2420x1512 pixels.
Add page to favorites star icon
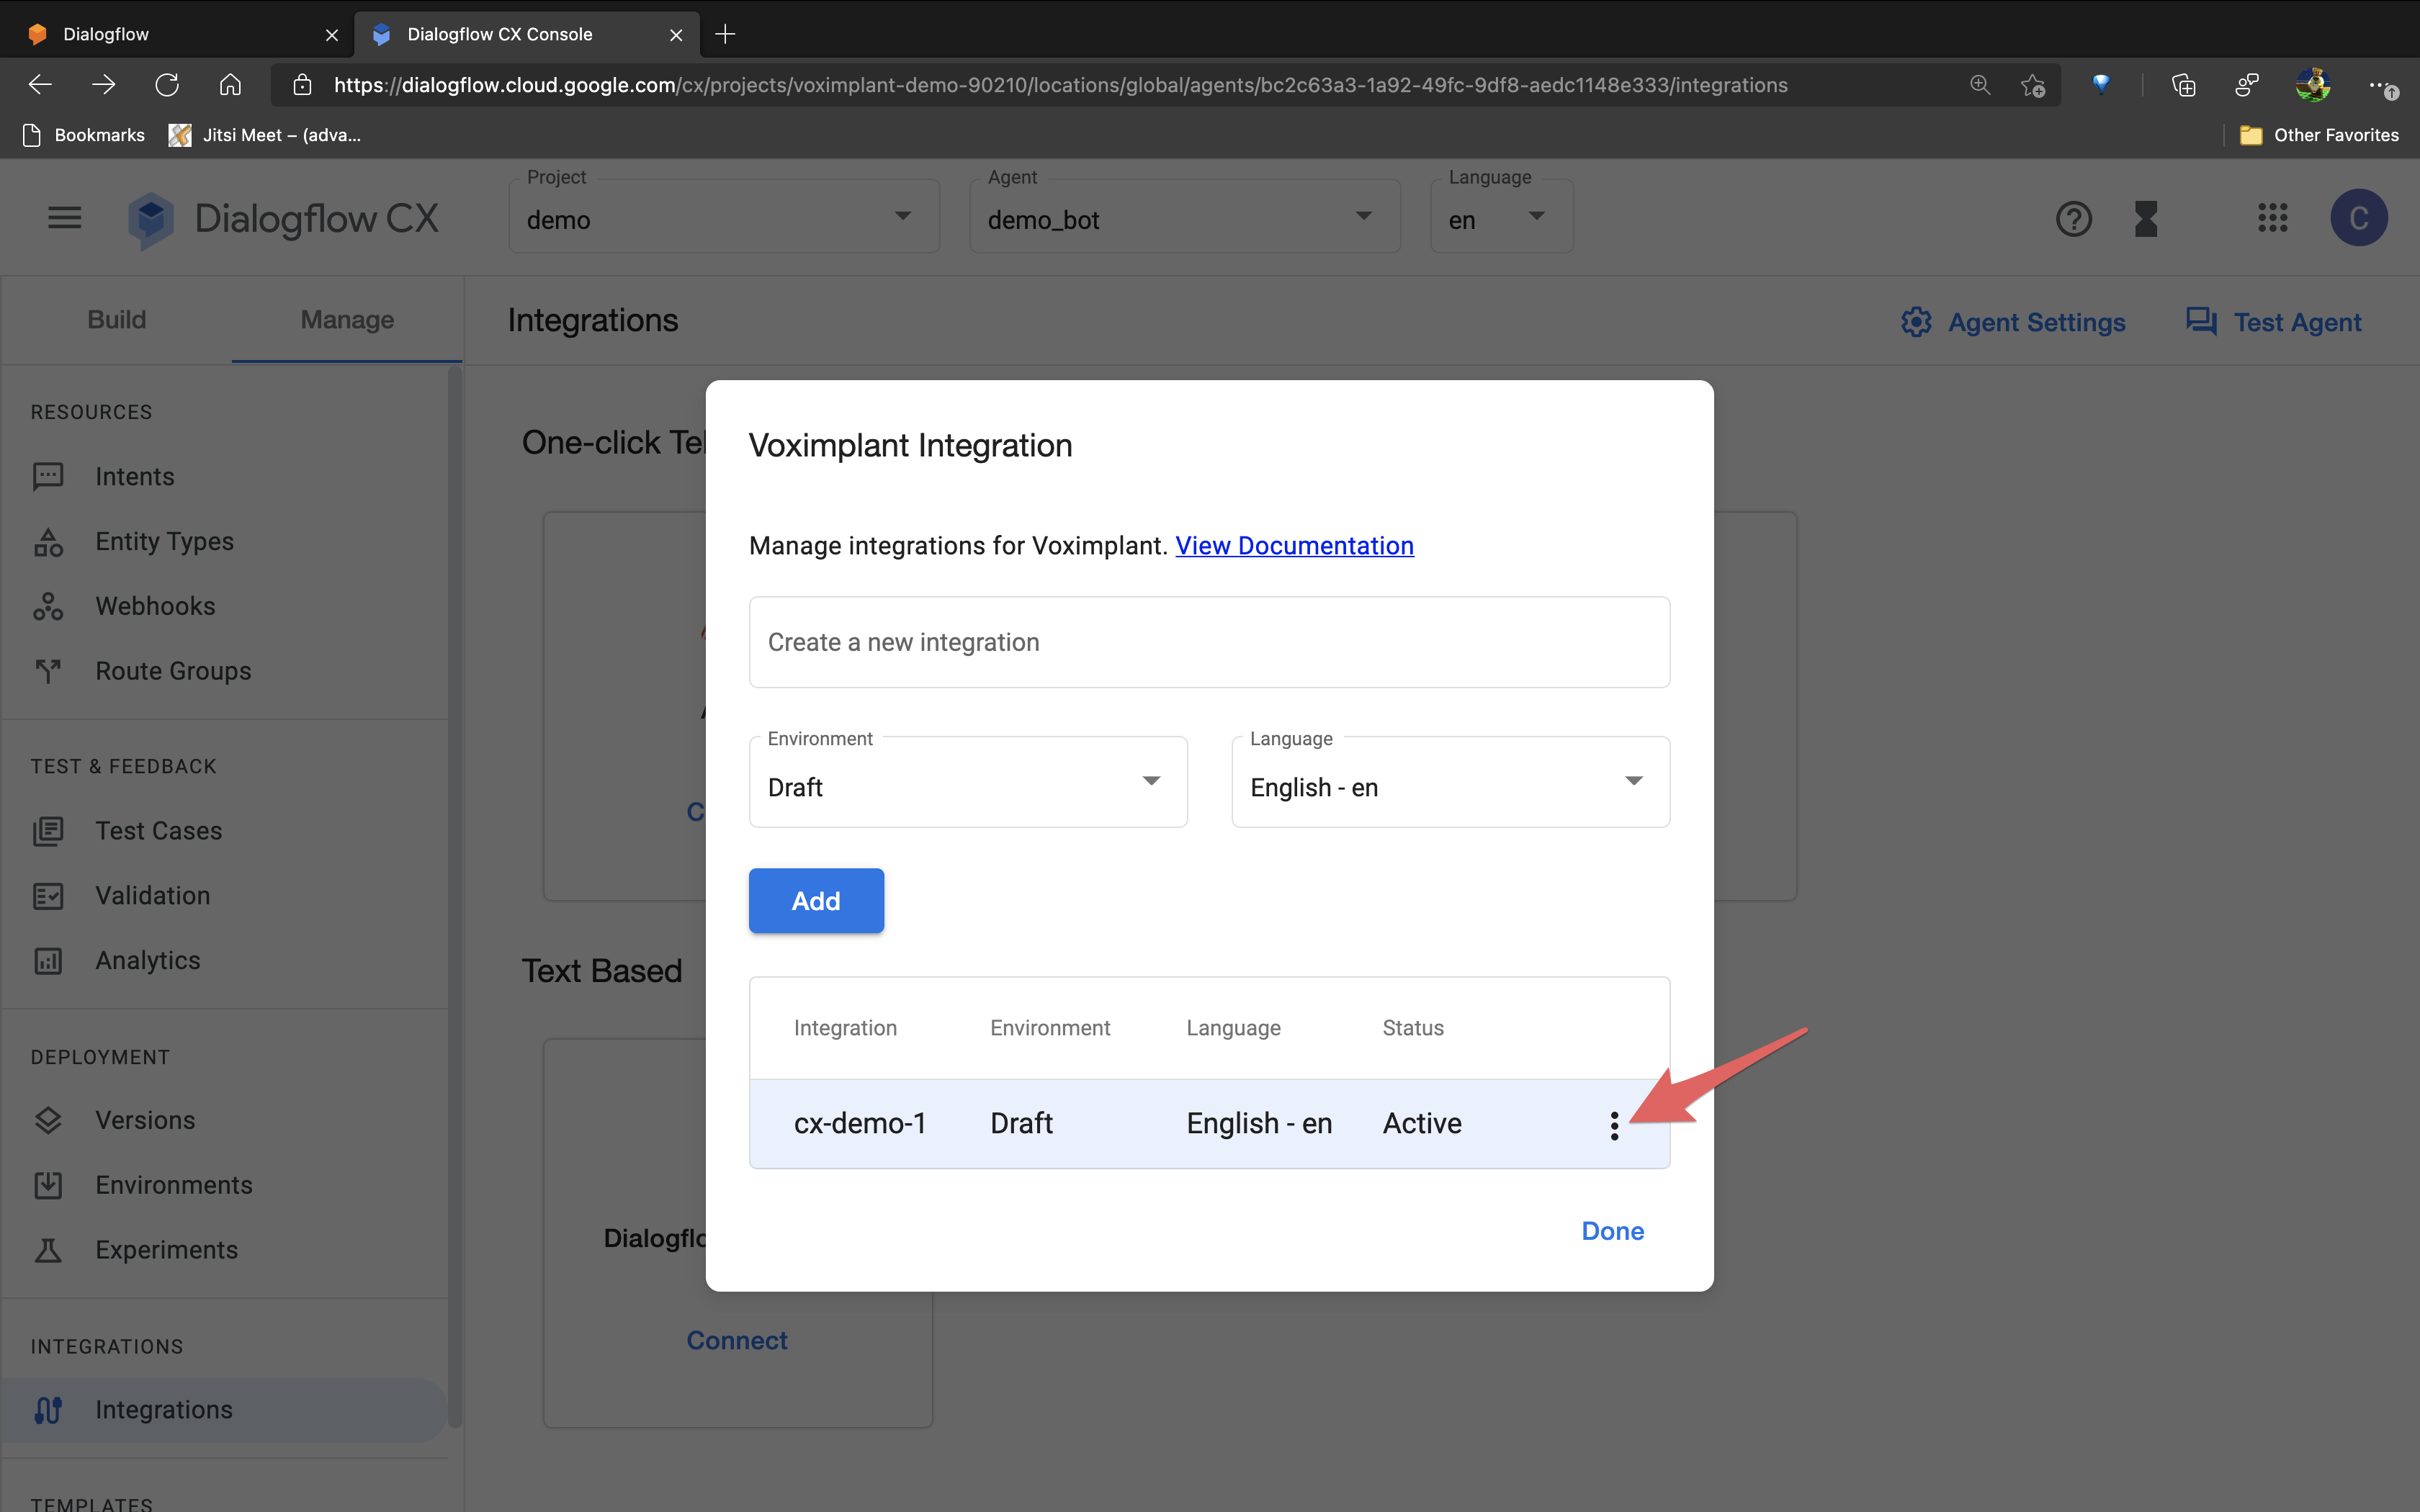[2032, 85]
